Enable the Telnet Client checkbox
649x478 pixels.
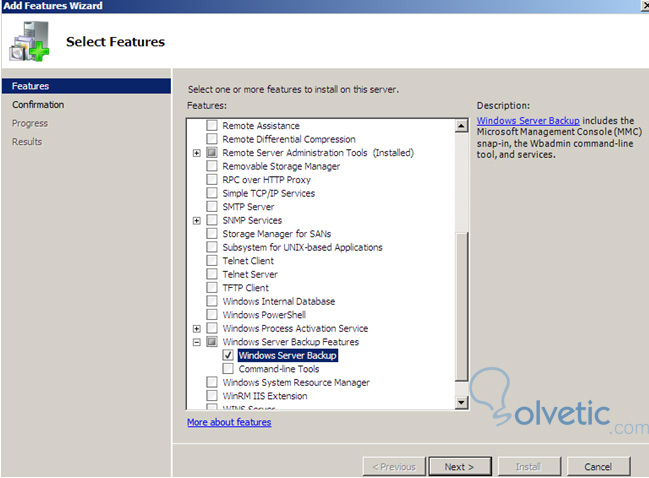[x=212, y=261]
